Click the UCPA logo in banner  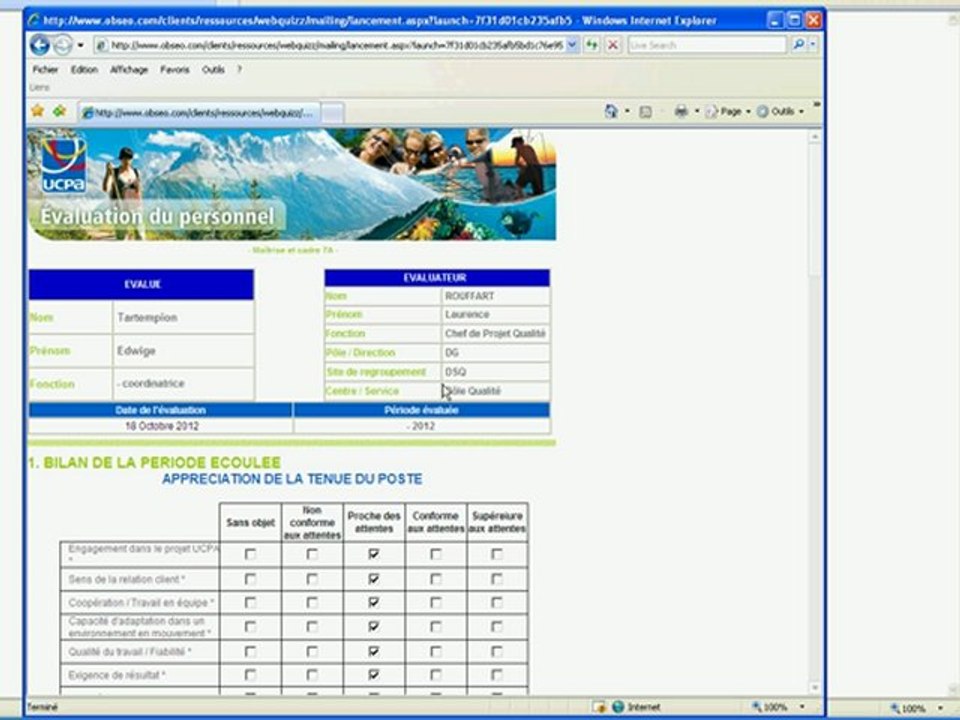pyautogui.click(x=64, y=165)
